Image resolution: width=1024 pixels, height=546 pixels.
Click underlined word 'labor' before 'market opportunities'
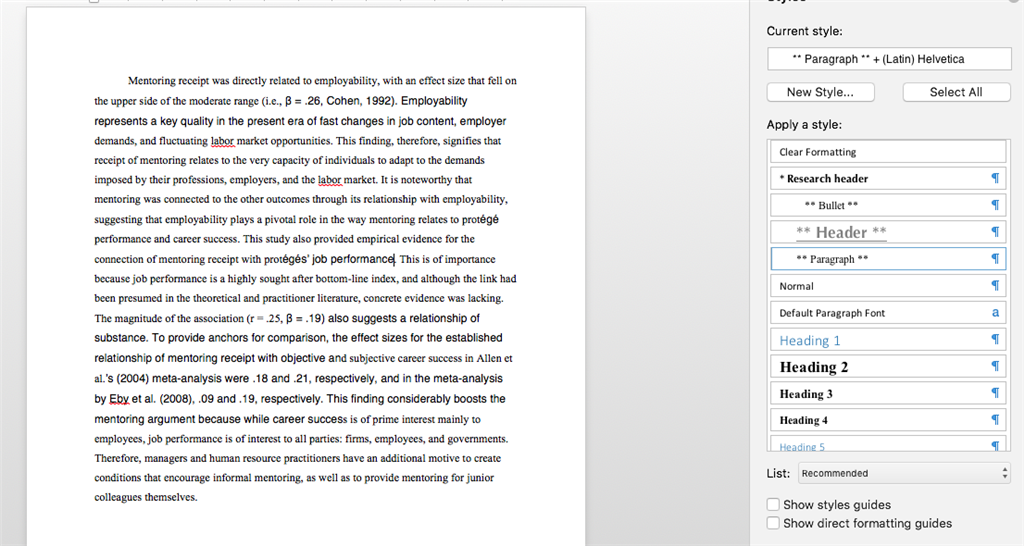222,141
